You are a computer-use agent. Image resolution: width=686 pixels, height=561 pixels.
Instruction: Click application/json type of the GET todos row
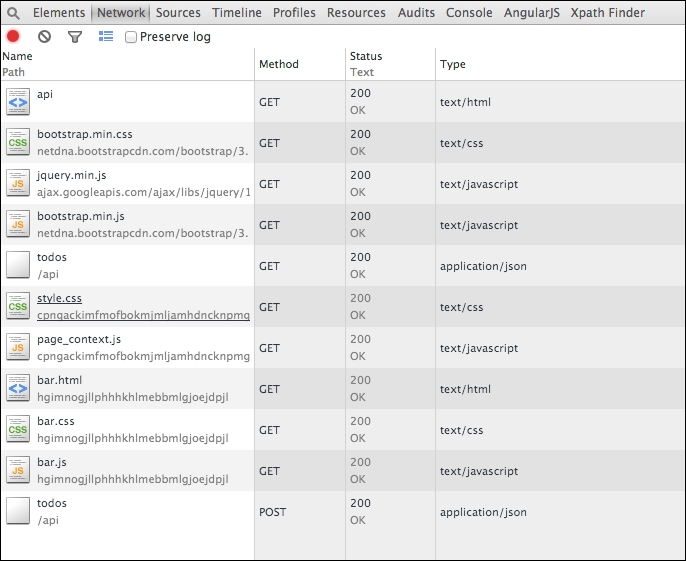pos(483,266)
